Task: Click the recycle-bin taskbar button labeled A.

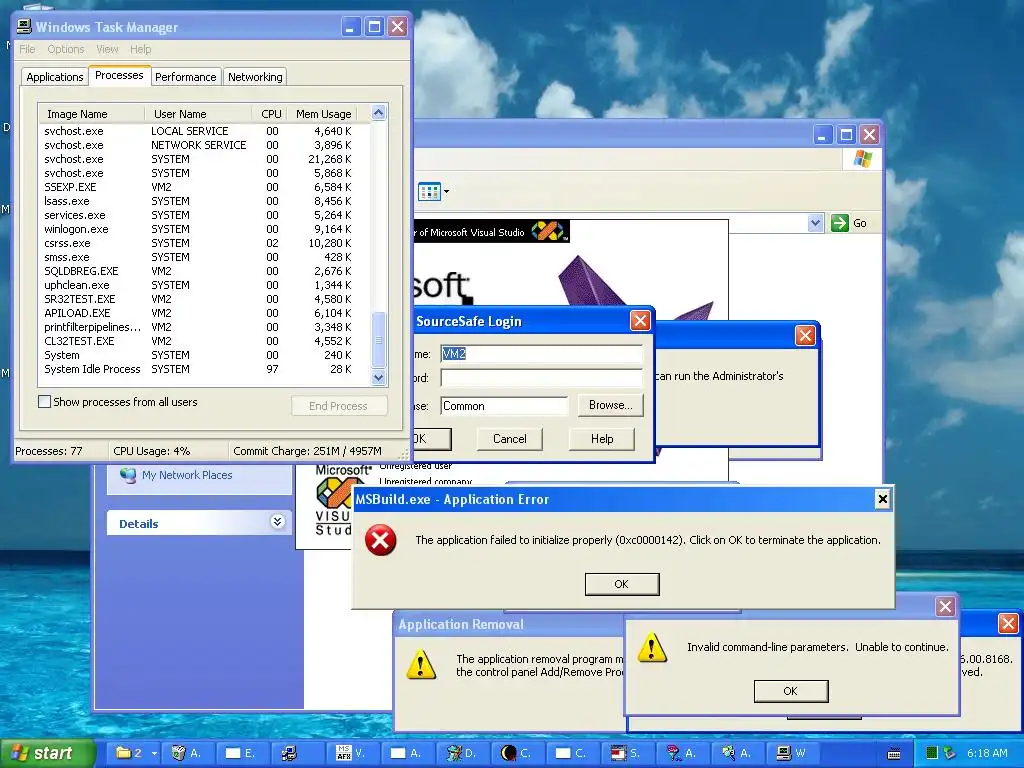Action: coord(186,753)
